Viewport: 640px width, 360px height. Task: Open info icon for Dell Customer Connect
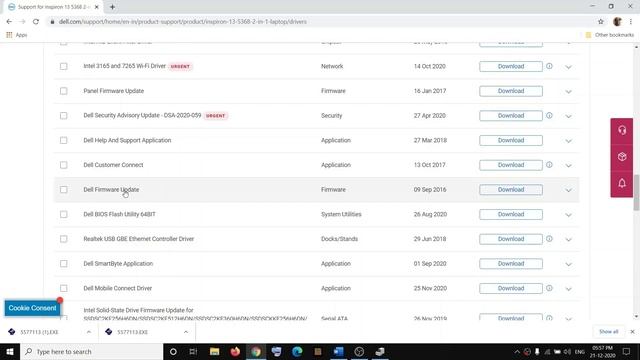click(549, 165)
